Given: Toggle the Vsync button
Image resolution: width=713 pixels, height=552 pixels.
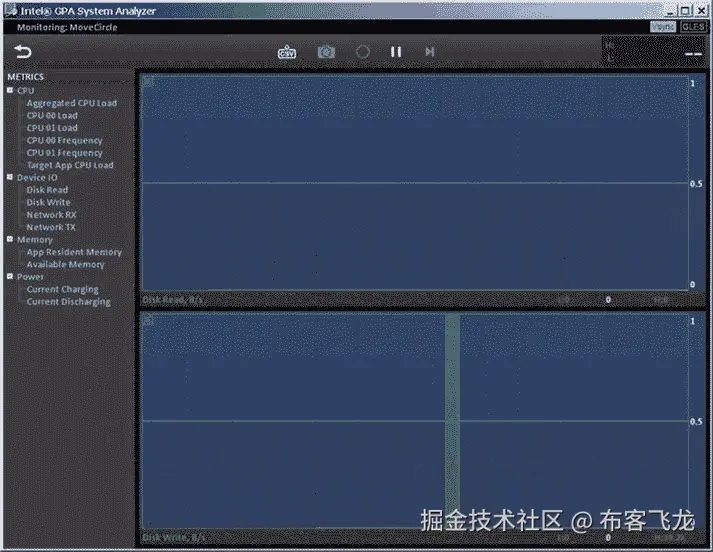Looking at the screenshot, I should tap(663, 27).
